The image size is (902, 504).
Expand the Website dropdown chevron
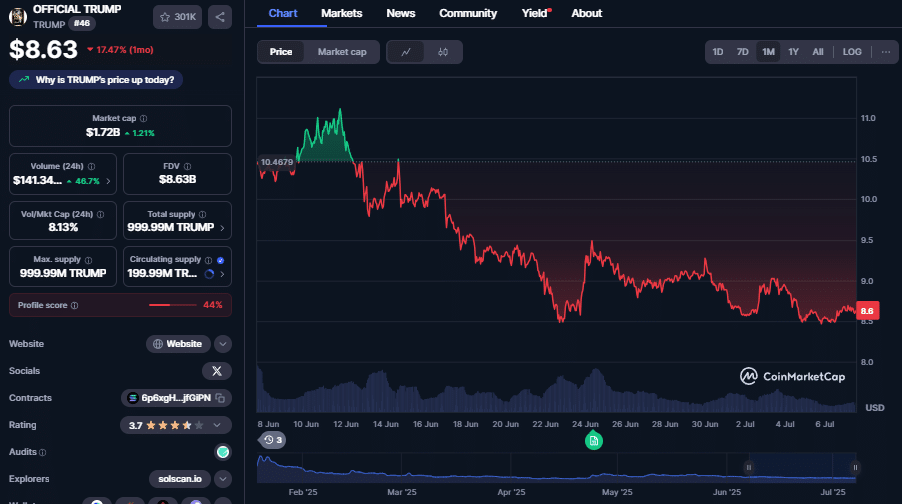pos(223,344)
